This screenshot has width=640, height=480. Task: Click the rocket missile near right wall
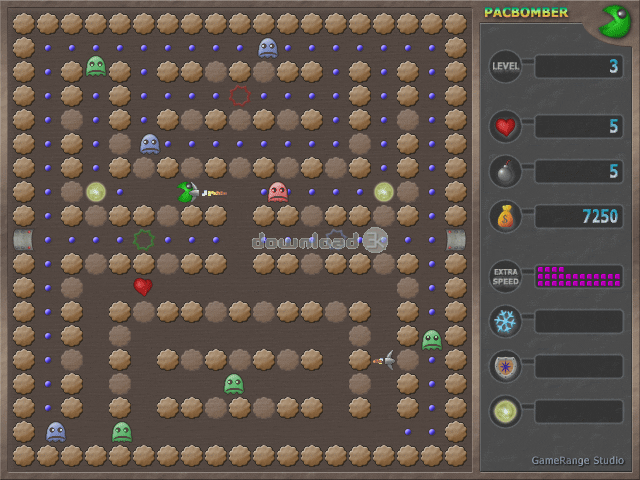(384, 360)
